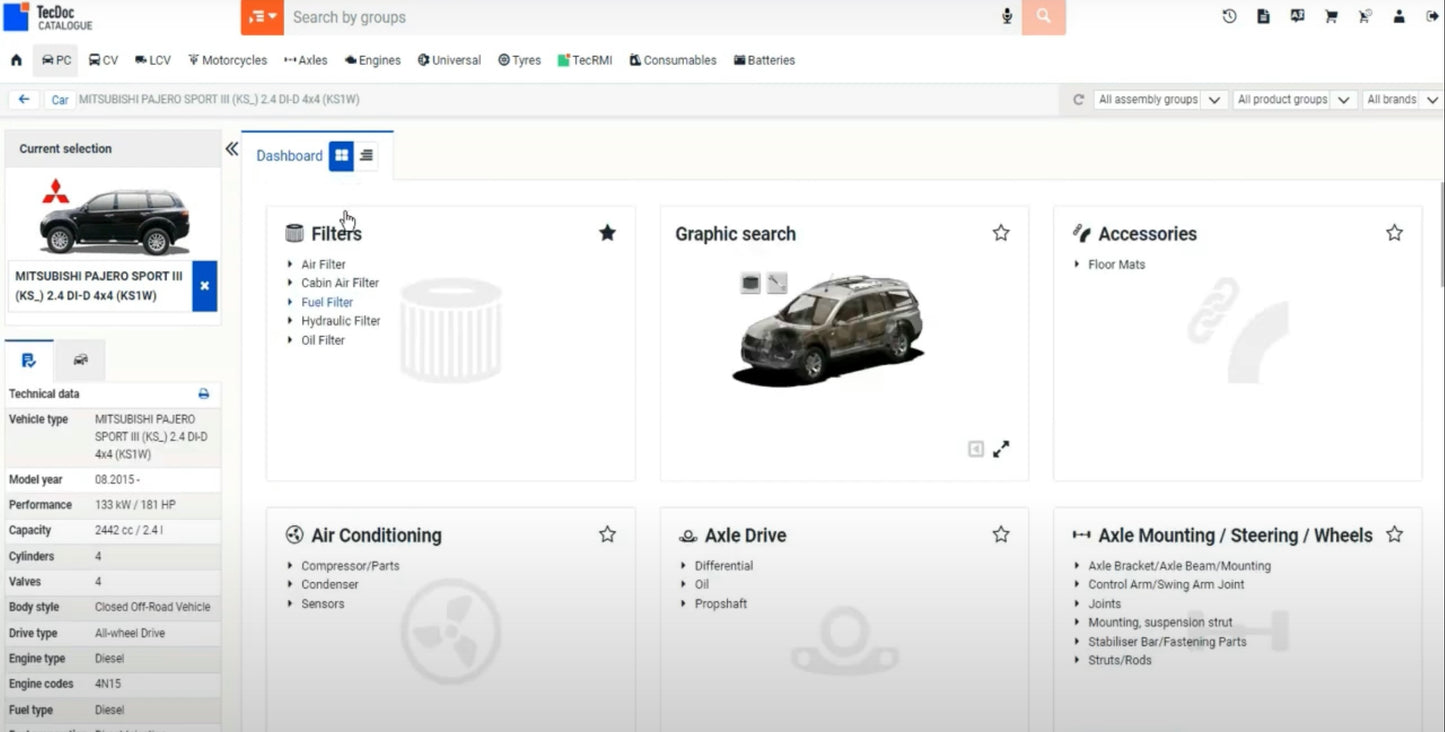Open the Tyres category

tap(519, 60)
